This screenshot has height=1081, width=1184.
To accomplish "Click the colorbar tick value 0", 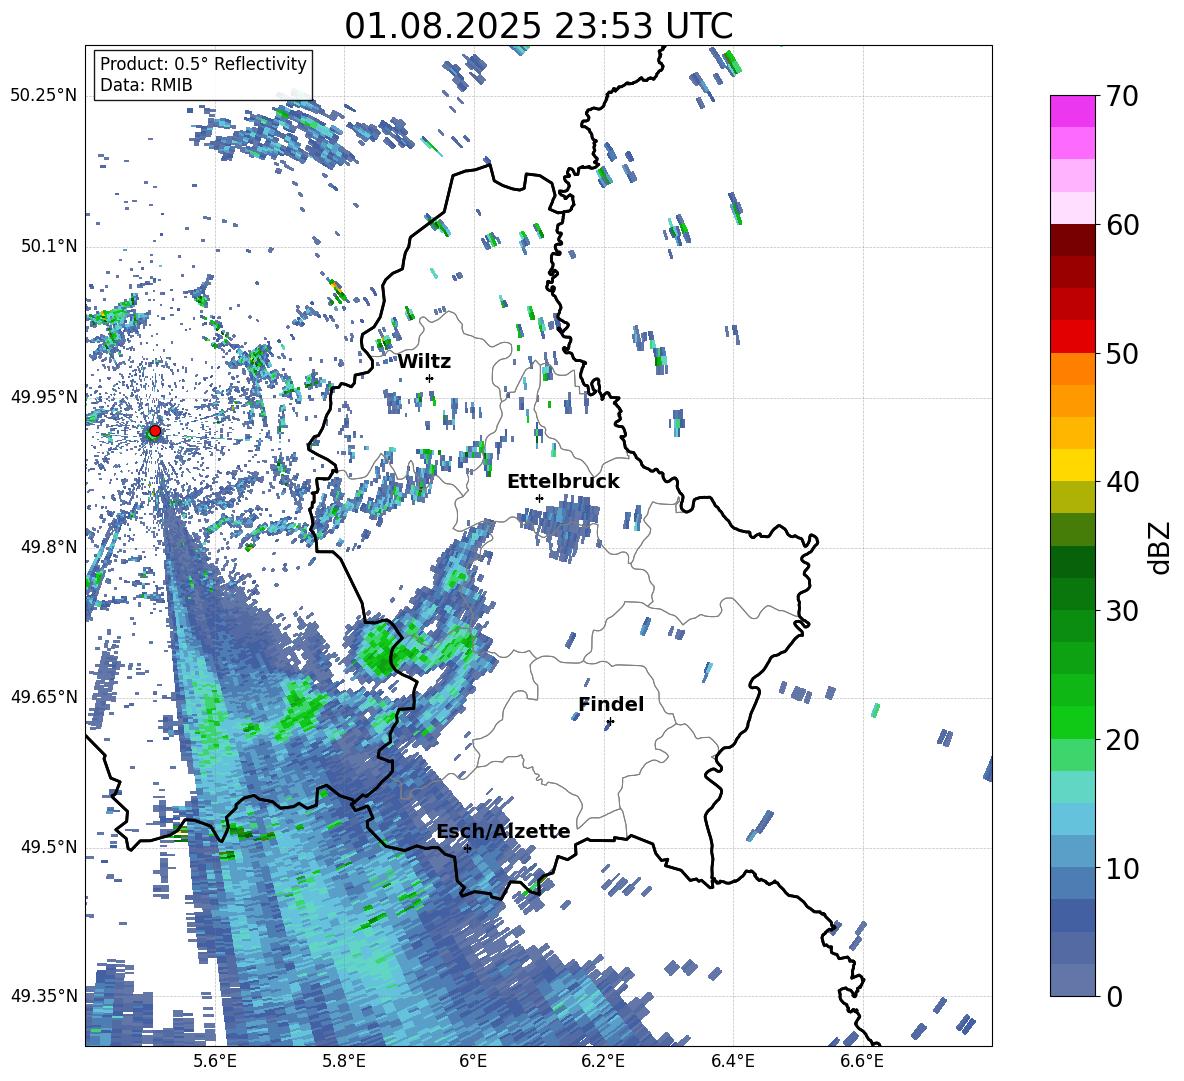I will (x=1114, y=996).
